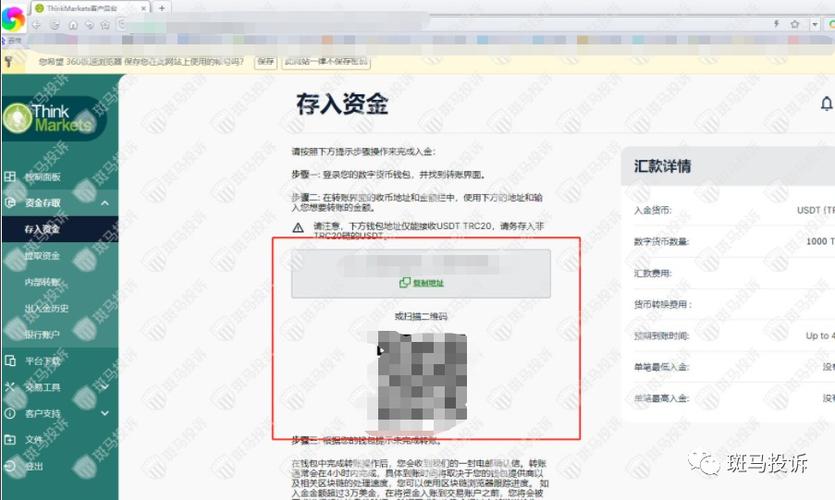Open 控制面板 menu item
The height and width of the screenshot is (500, 835).
point(43,177)
